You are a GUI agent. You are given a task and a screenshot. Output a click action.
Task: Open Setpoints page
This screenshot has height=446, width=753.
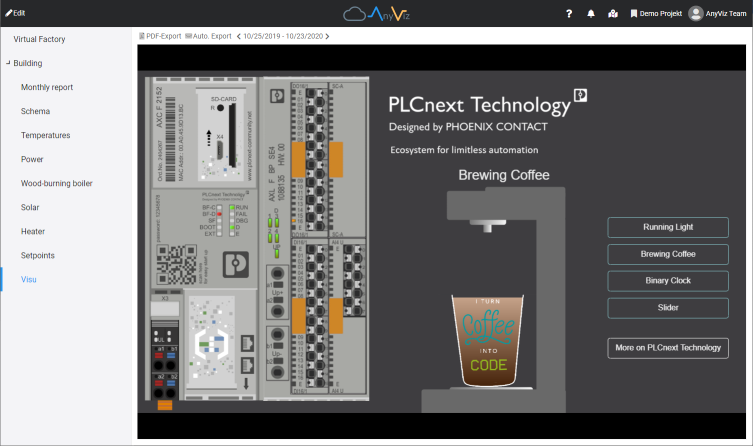pos(37,255)
